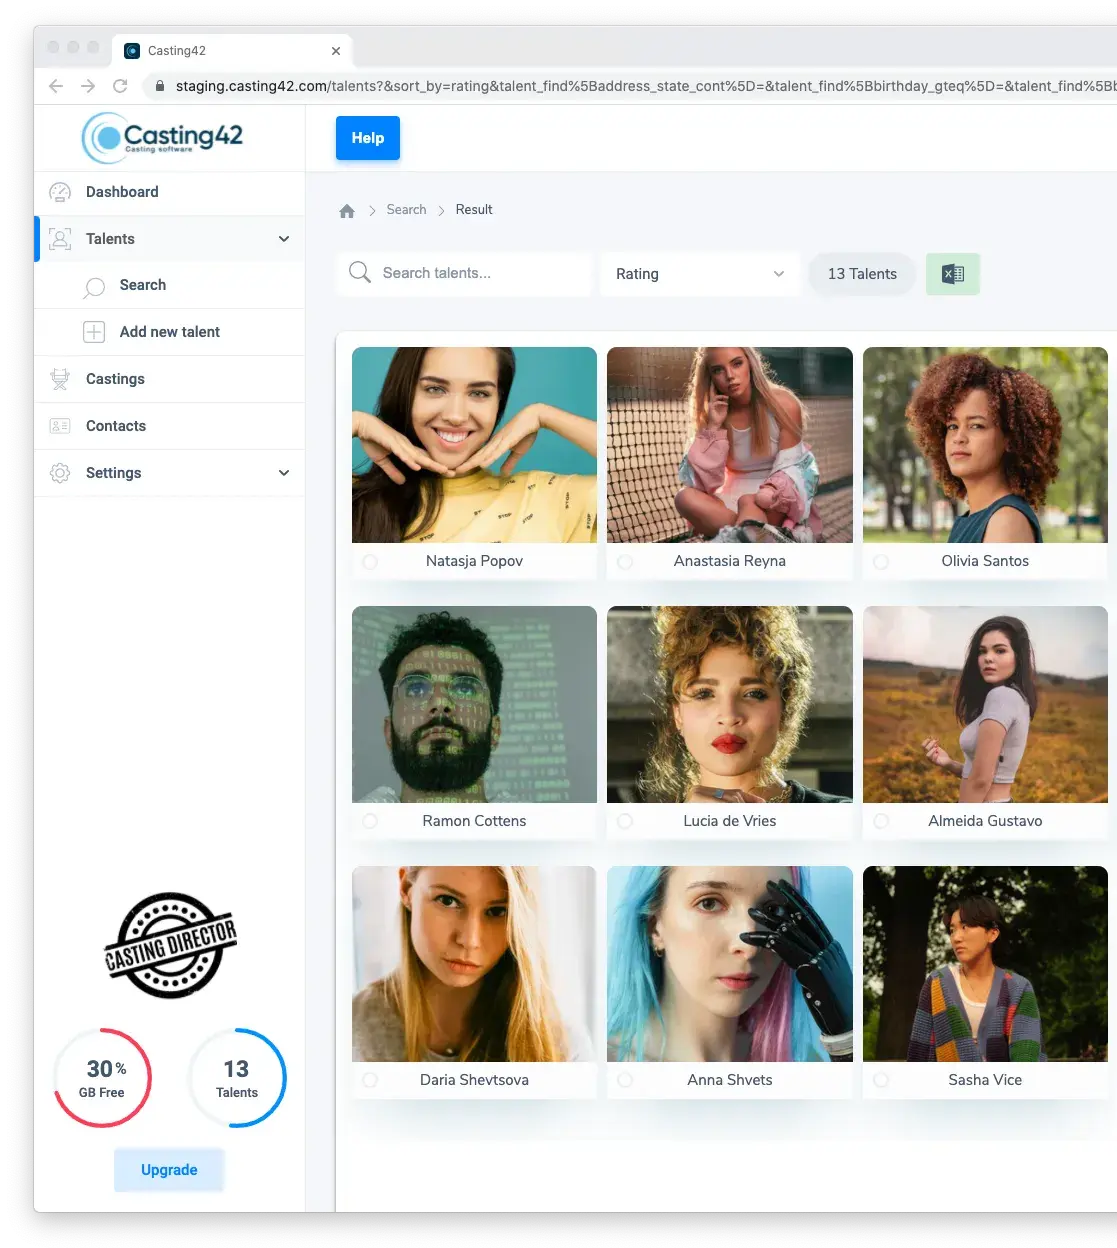Screen dimensions: 1117x1248
Task: Click the Excel export icon
Action: (x=953, y=274)
